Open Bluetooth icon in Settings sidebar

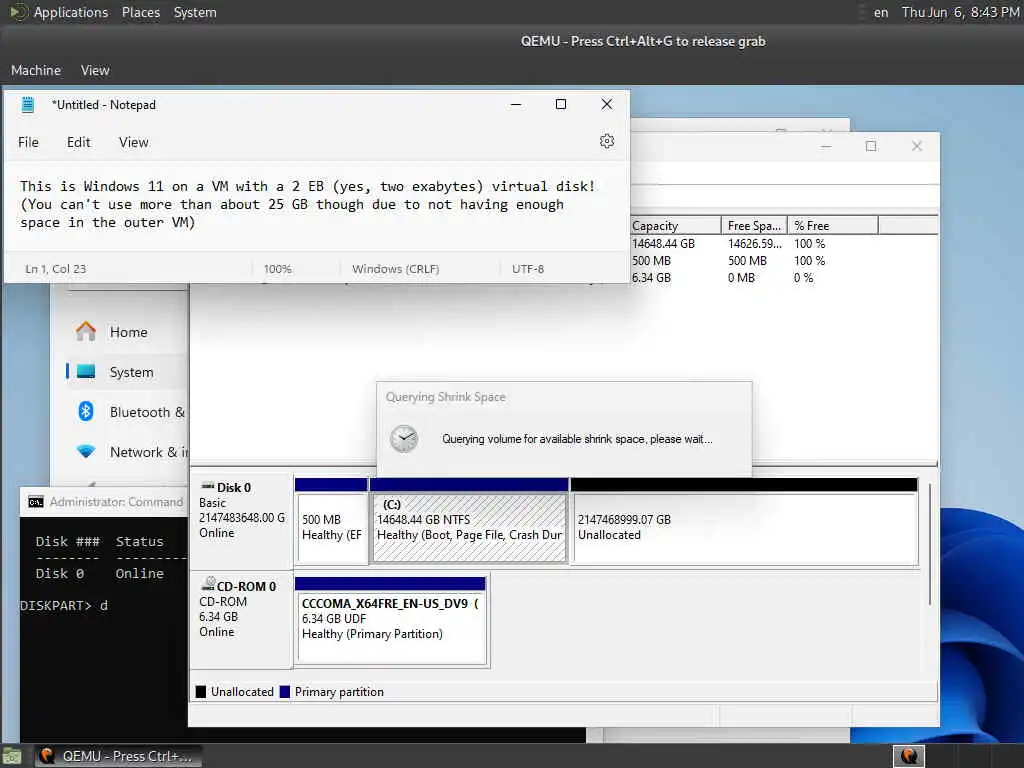(x=86, y=411)
